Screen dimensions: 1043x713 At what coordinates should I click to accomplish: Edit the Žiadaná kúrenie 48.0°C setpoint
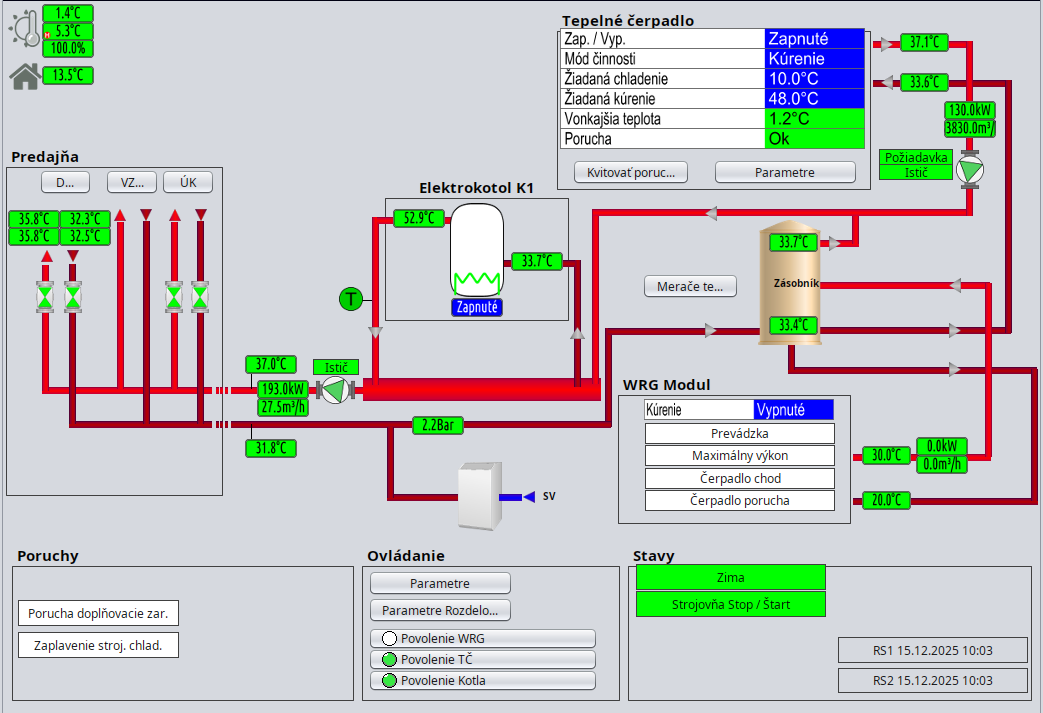coord(813,99)
